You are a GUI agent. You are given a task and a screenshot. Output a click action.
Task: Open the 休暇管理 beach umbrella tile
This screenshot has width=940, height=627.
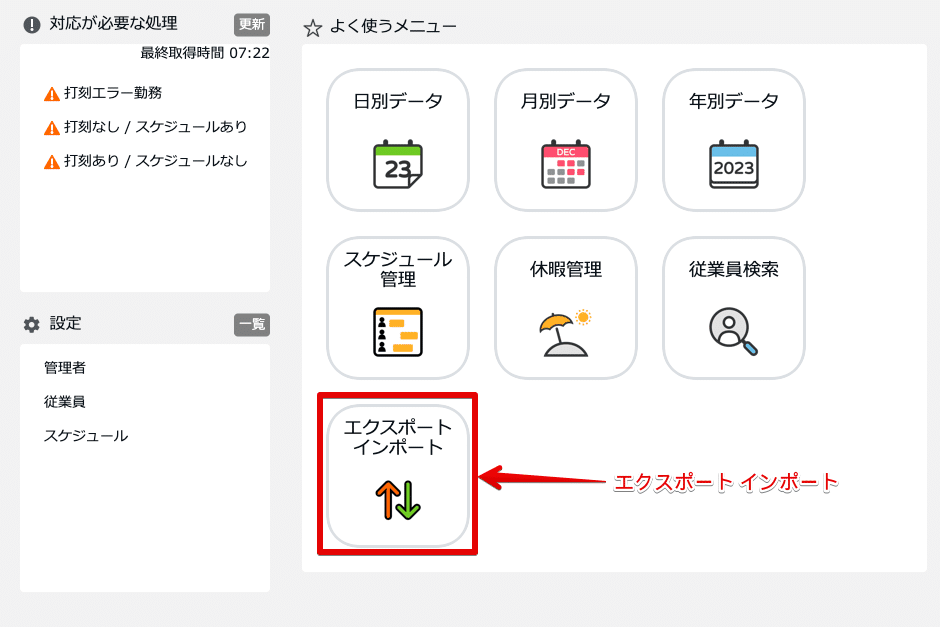point(566,308)
